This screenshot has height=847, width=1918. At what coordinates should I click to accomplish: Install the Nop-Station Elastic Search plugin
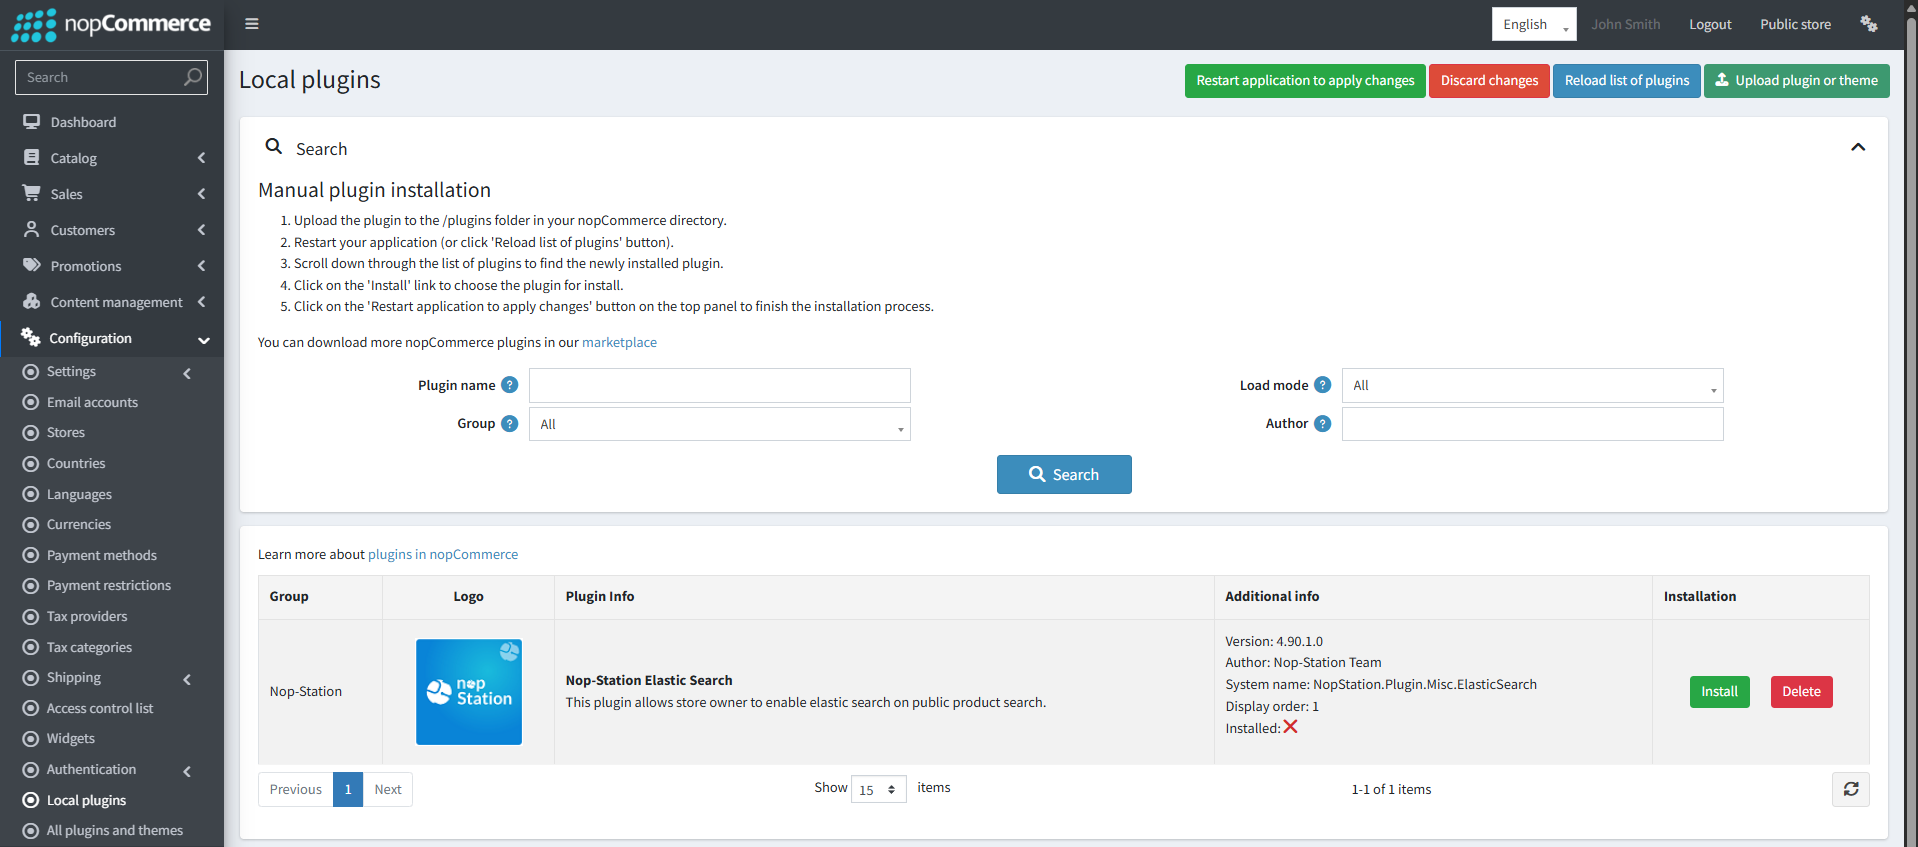click(1719, 692)
